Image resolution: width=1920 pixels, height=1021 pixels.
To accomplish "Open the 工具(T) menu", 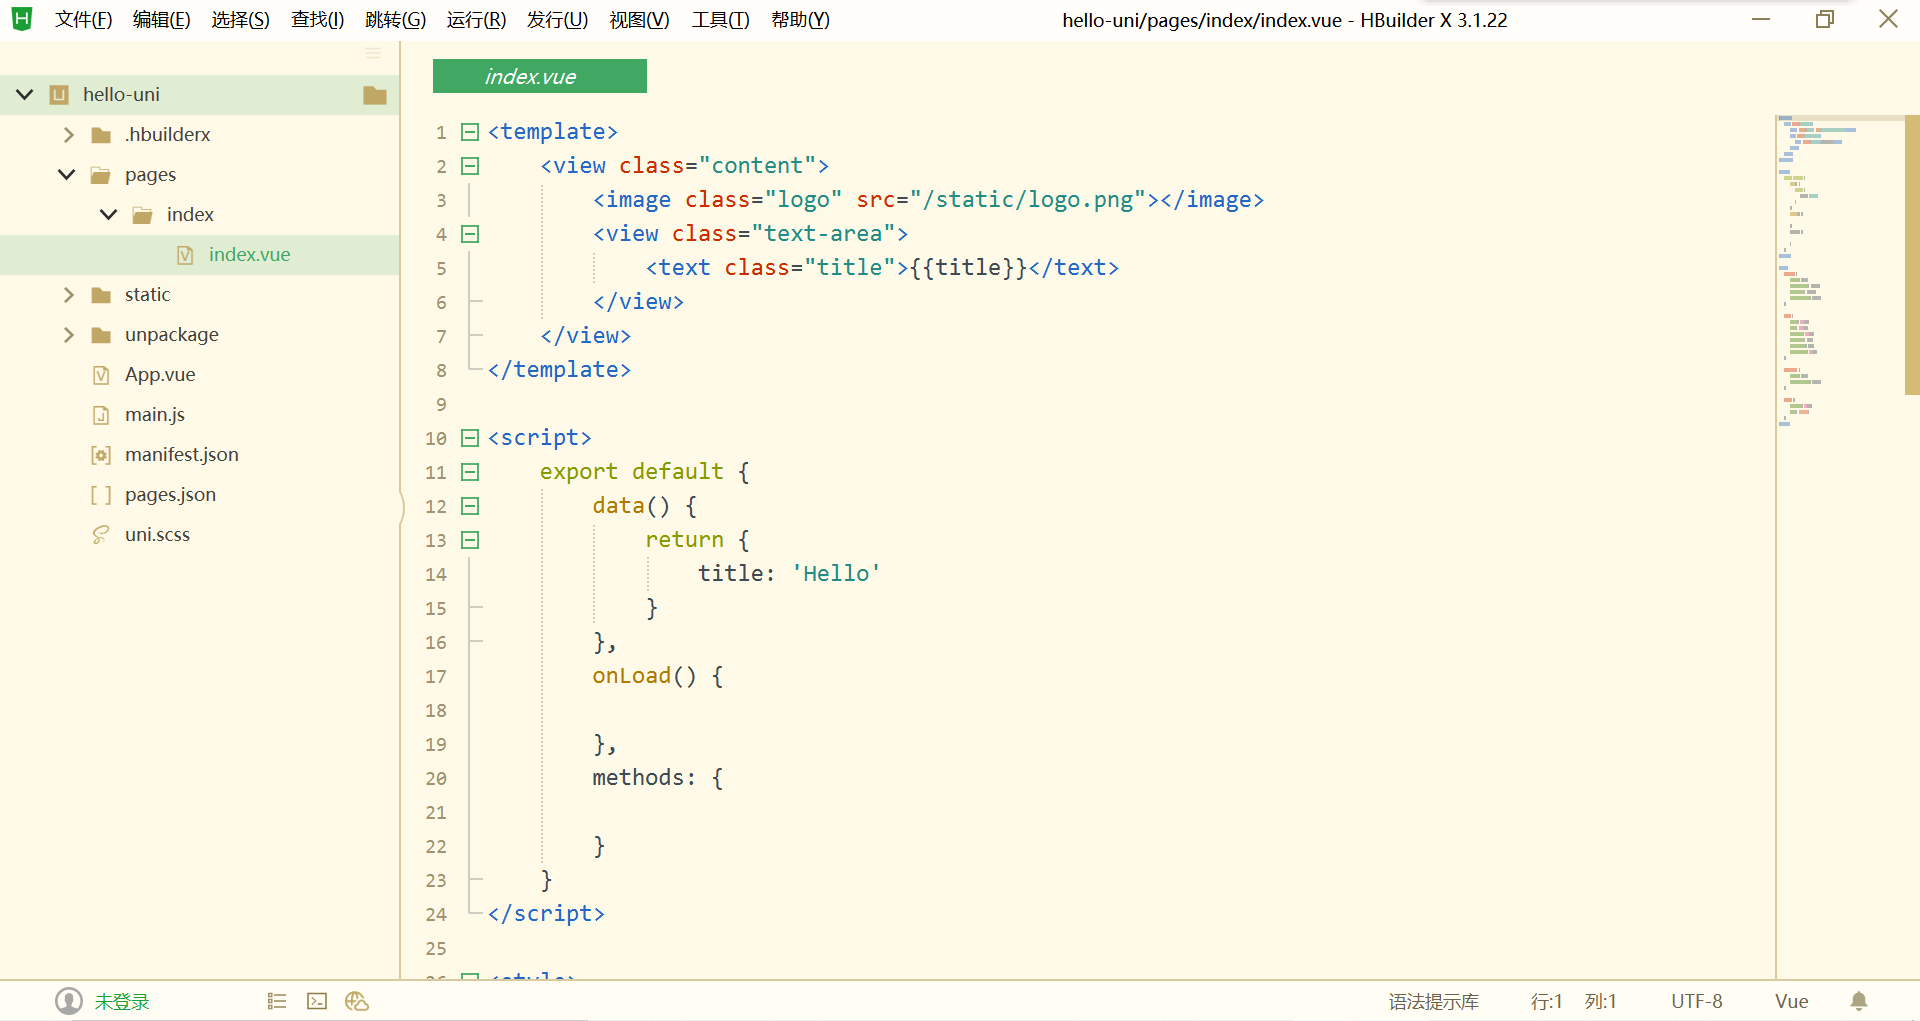I will coord(720,20).
